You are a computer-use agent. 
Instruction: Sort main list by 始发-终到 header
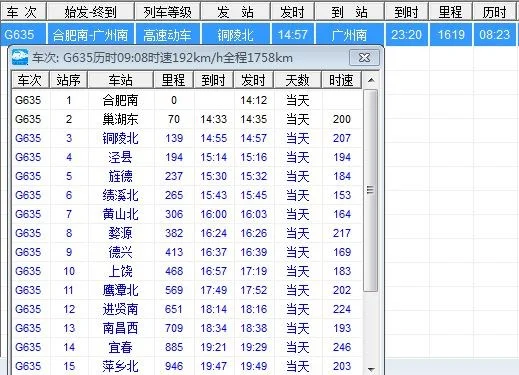click(90, 12)
